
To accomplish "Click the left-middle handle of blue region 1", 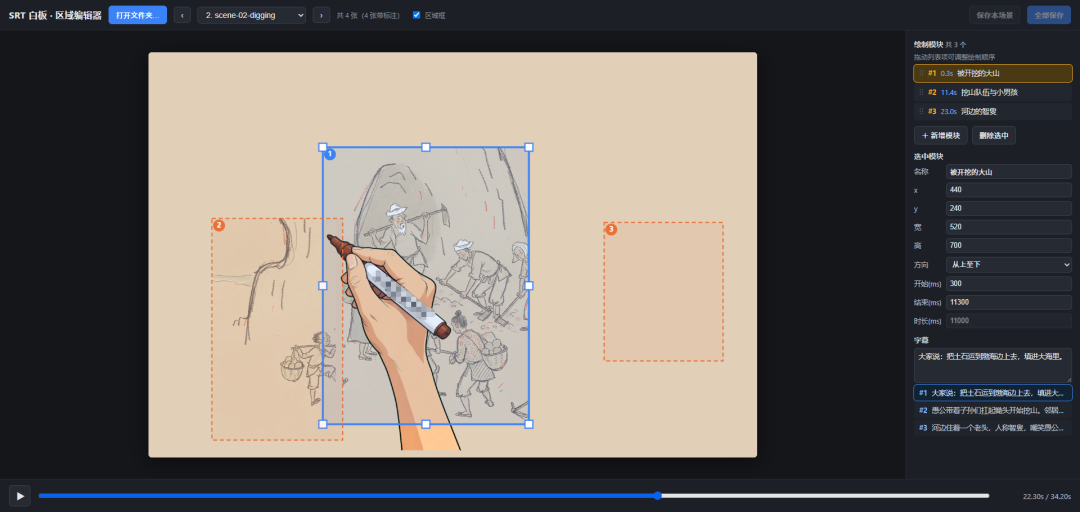I will click(322, 285).
